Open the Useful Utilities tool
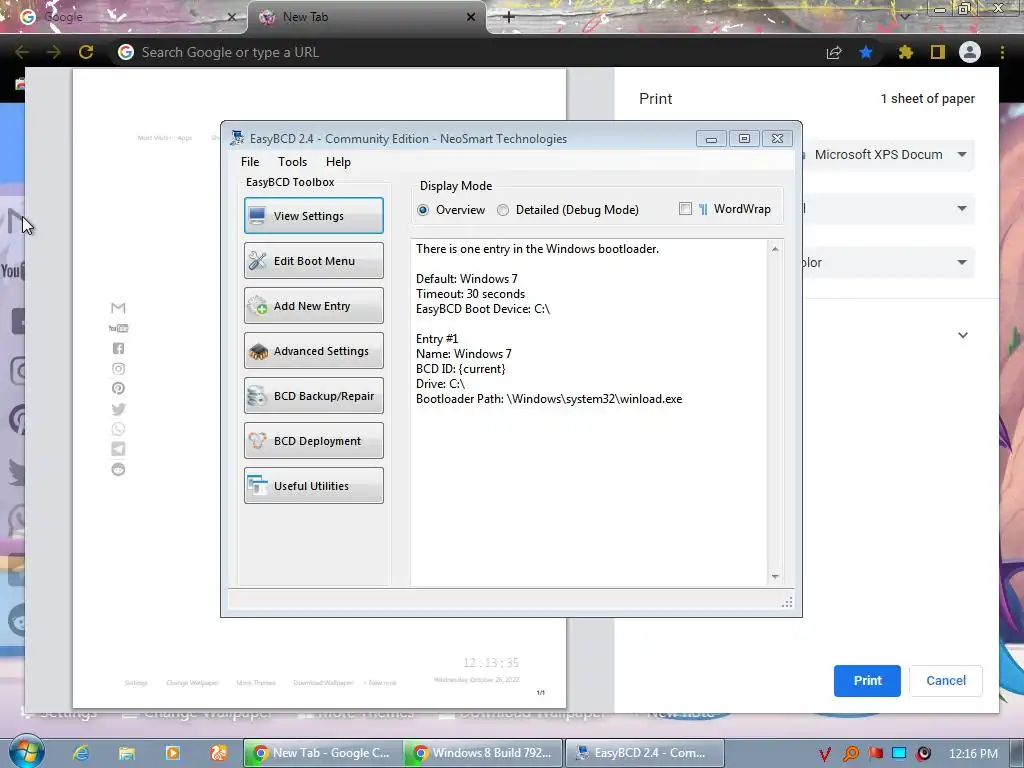 313,486
